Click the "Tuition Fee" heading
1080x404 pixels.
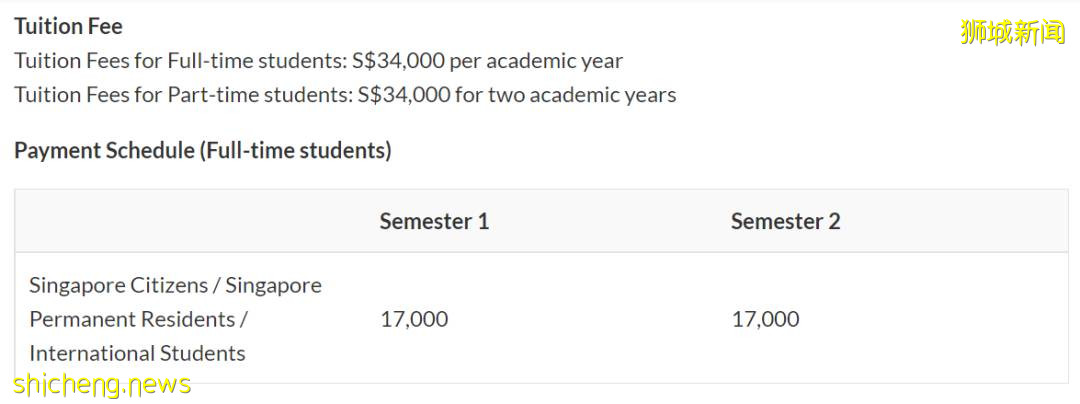[x=68, y=26]
